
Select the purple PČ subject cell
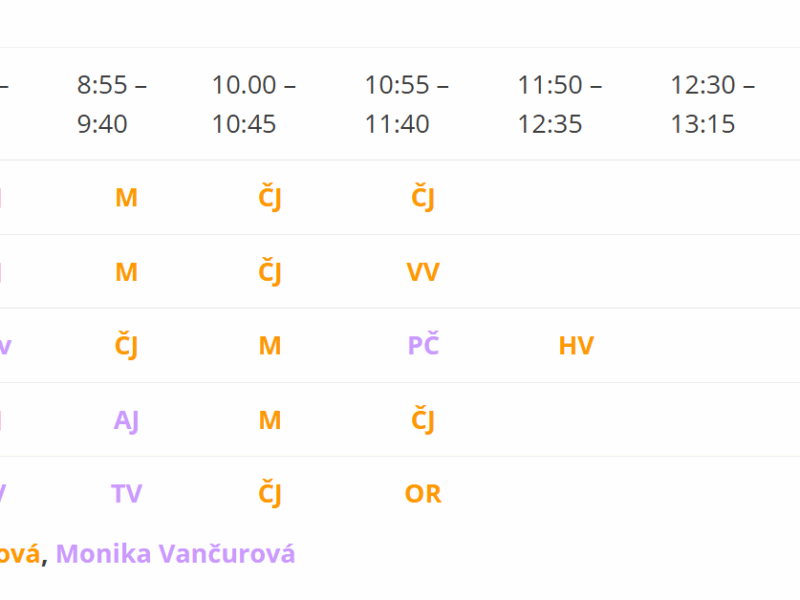pyautogui.click(x=423, y=346)
